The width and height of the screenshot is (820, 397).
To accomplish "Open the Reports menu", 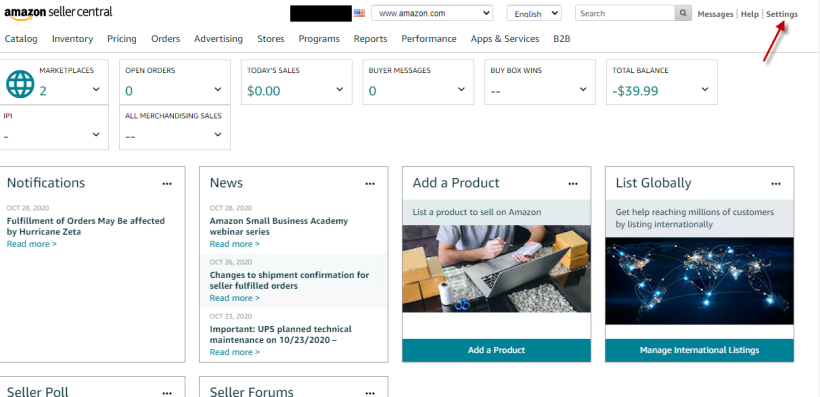I will click(x=370, y=39).
